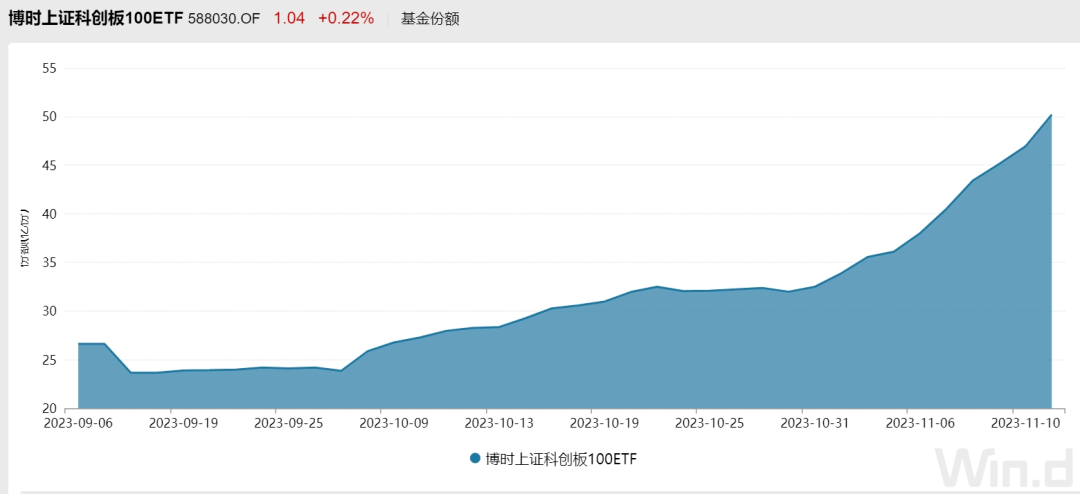Click the rotated y-axis unit title
Viewport: 1080px width, 494px height.
24,239
